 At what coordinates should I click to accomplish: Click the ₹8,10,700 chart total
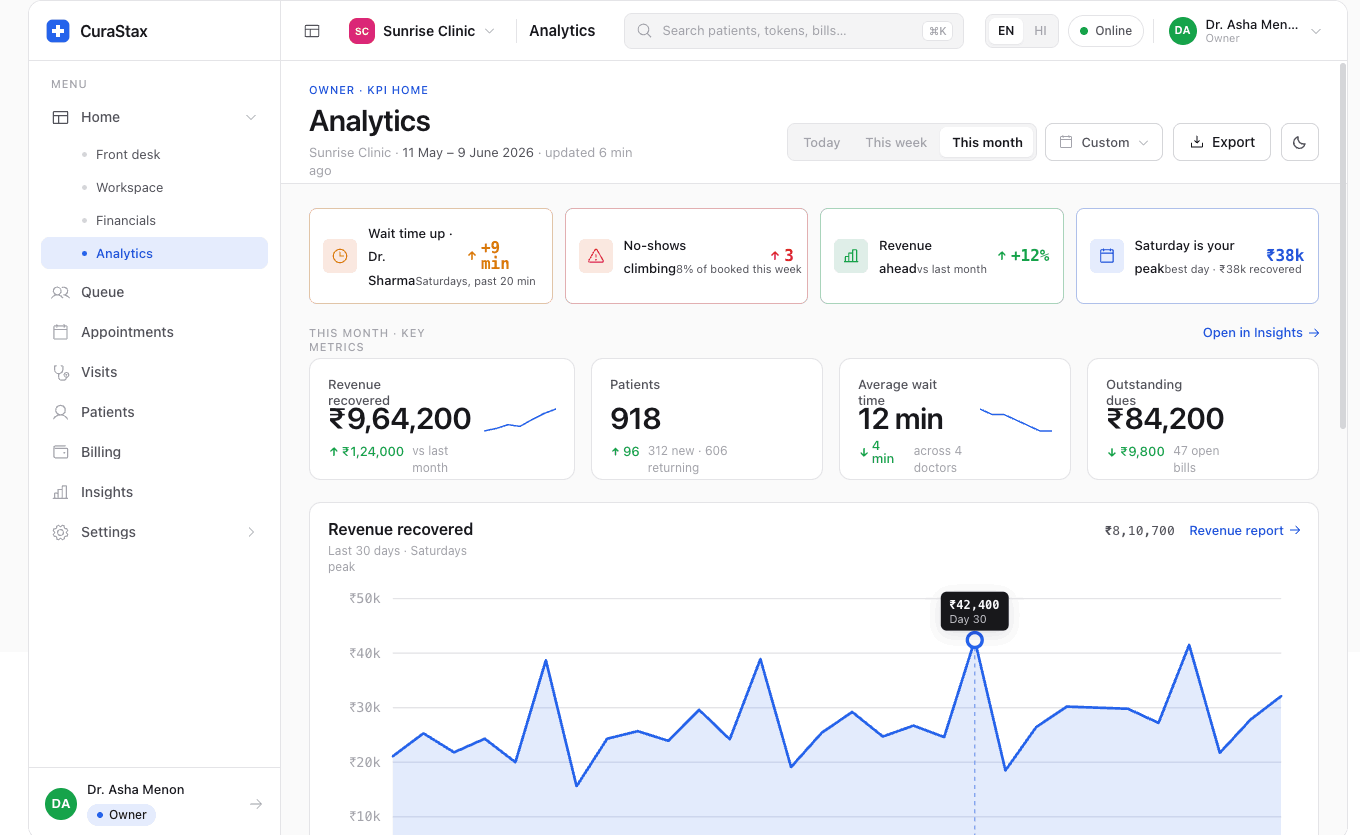1139,531
